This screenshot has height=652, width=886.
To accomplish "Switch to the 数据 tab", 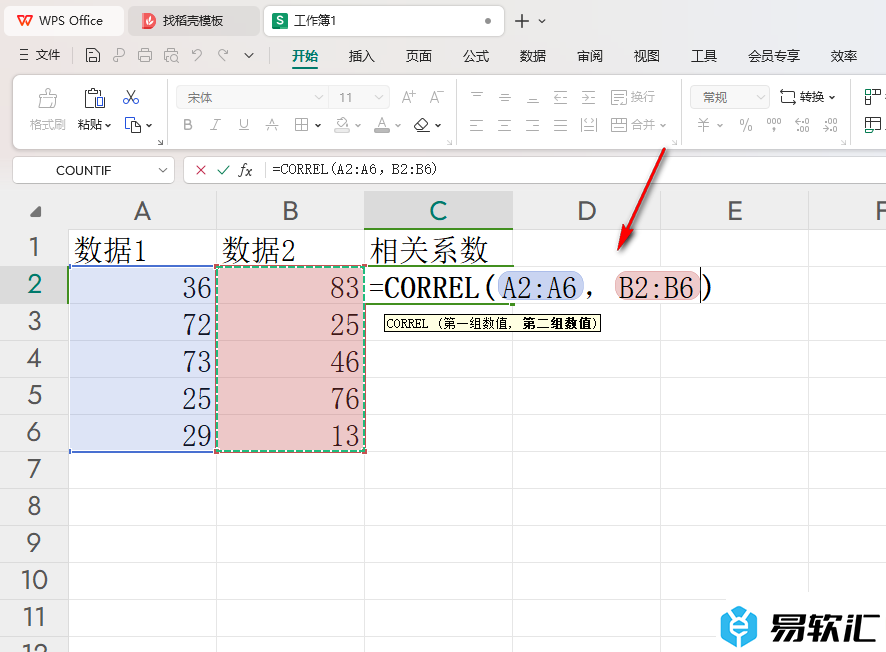I will point(533,56).
